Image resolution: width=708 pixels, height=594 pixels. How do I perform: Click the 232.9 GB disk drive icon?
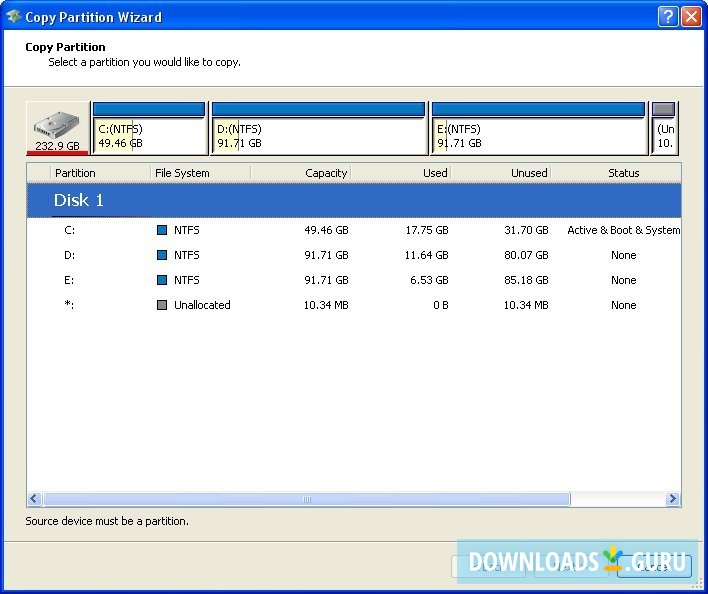coord(57,129)
